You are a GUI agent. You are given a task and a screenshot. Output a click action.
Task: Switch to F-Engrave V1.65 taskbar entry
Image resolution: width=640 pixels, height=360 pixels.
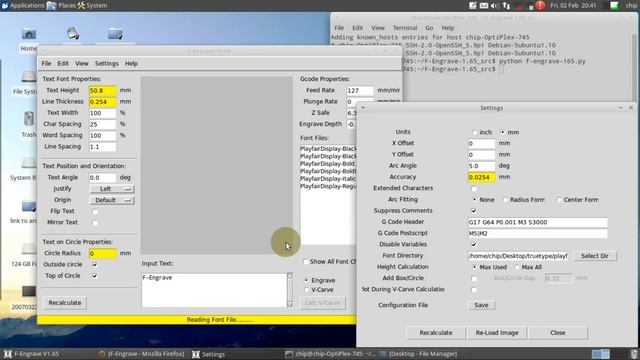click(32, 354)
